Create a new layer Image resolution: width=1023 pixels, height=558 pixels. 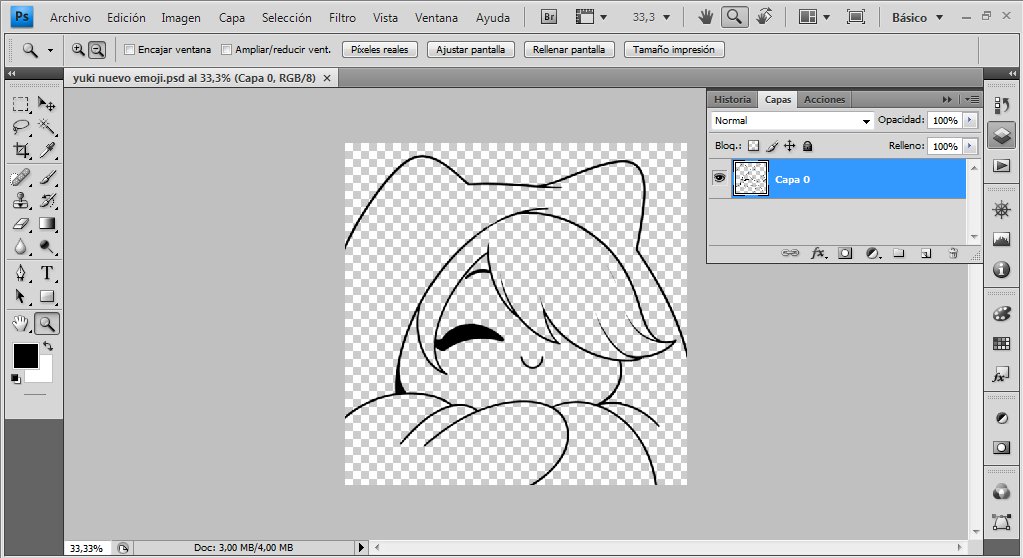tap(926, 253)
